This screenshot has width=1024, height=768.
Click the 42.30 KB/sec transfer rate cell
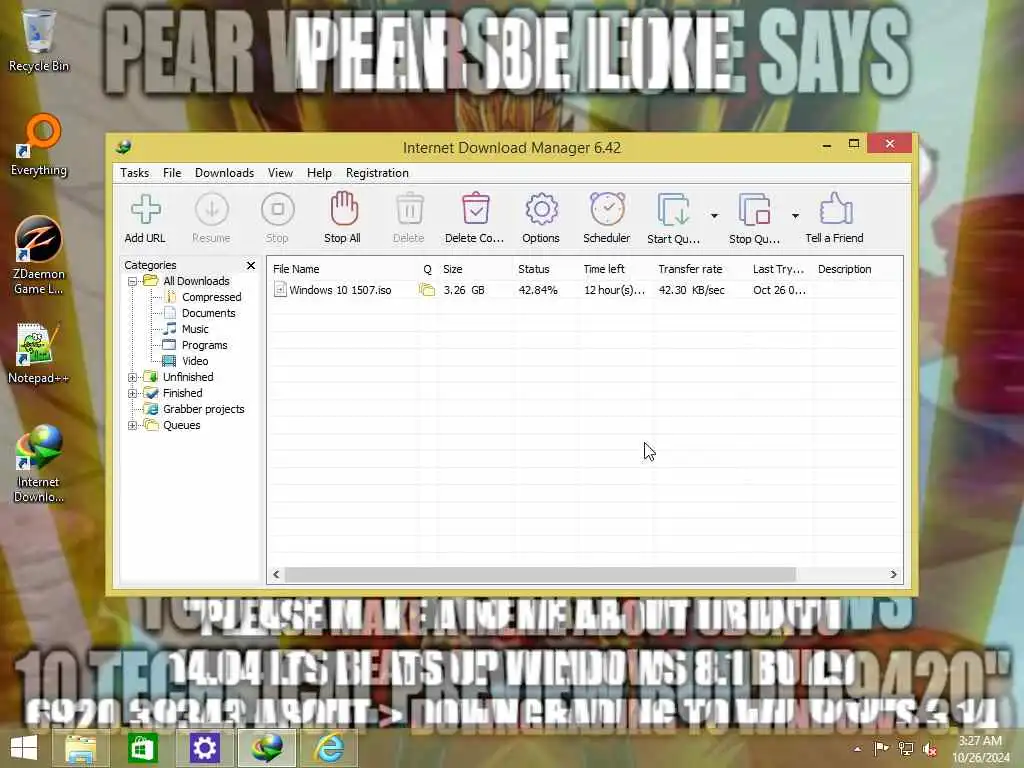[x=691, y=290]
